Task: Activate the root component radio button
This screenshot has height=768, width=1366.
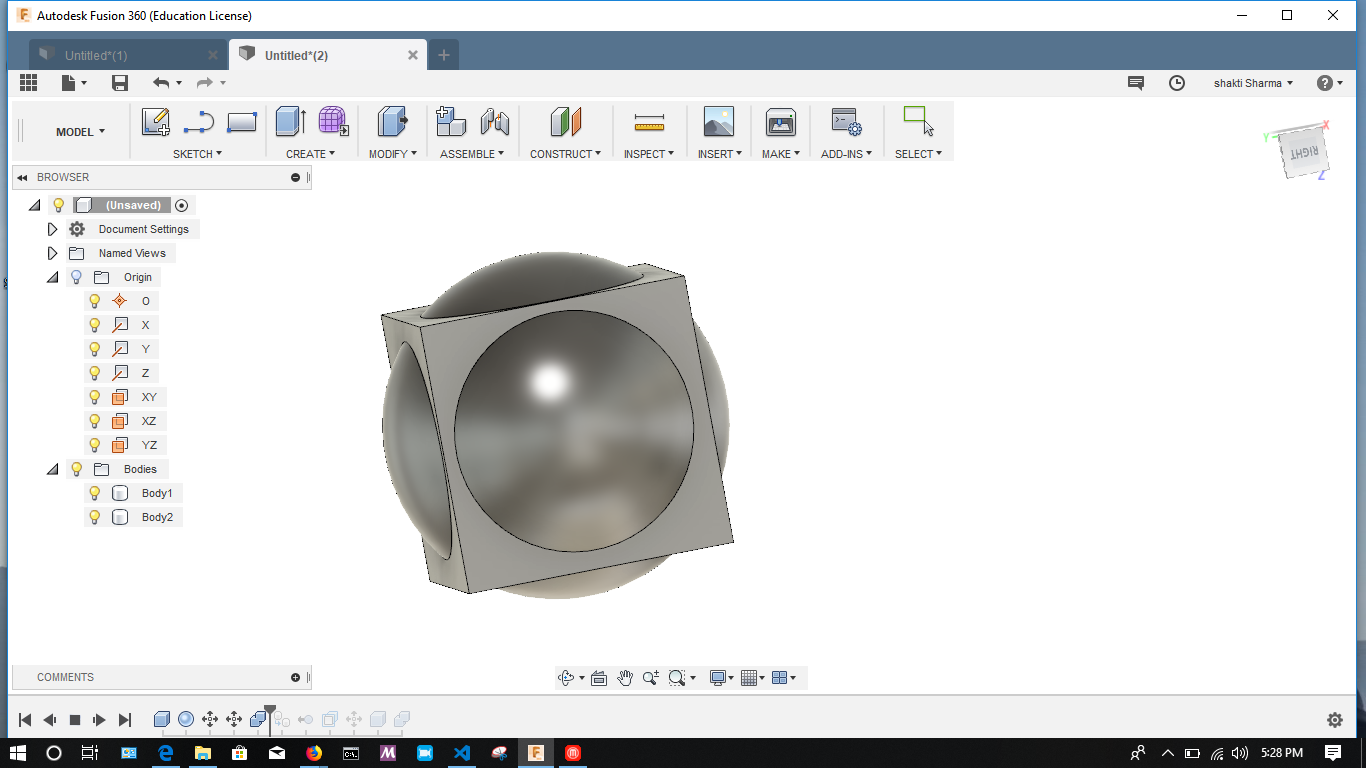Action: pos(181,205)
